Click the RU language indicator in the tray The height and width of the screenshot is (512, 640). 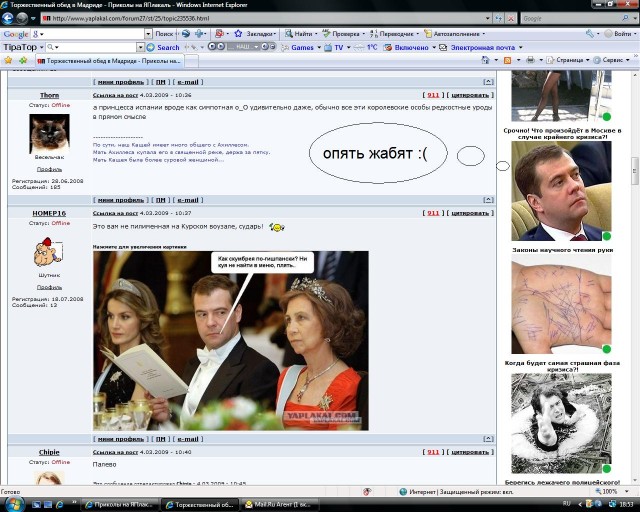567,504
